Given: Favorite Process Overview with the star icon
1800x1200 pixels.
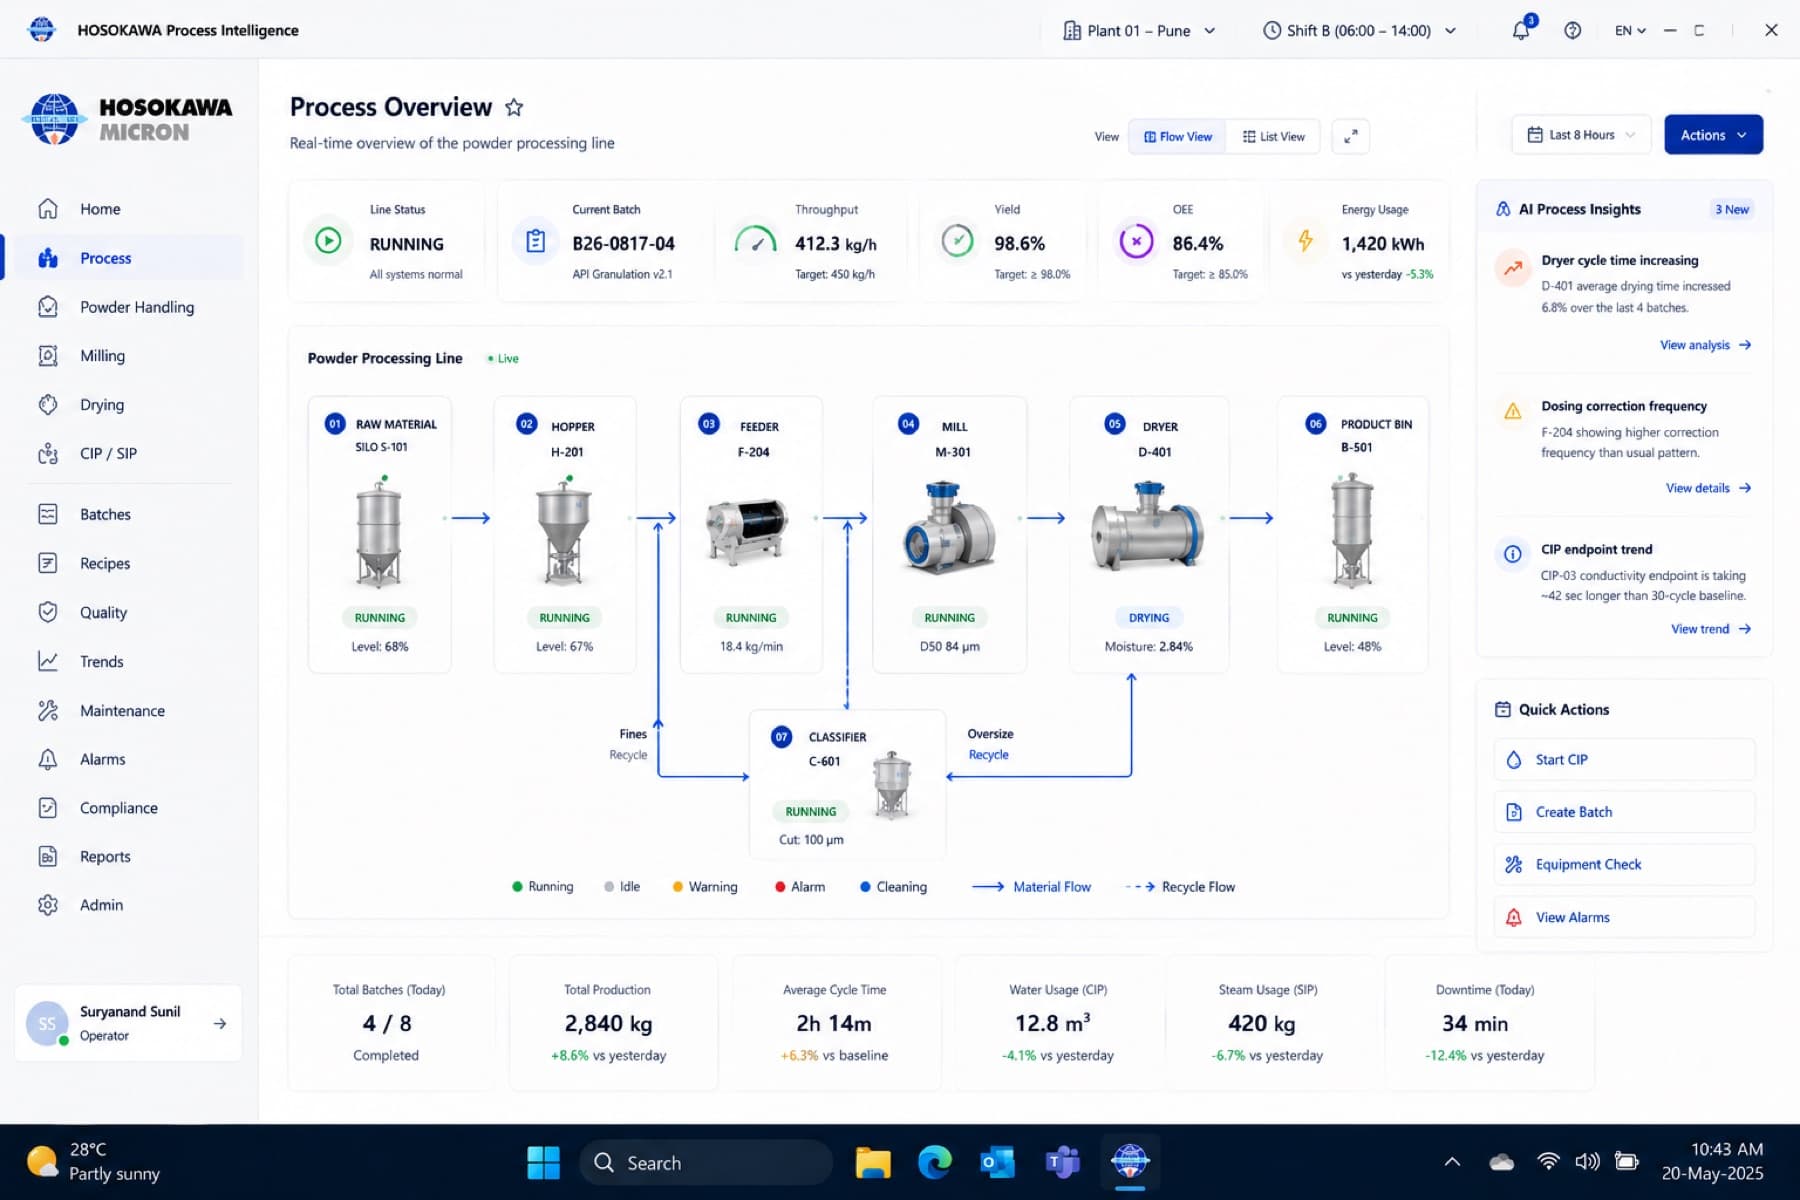Looking at the screenshot, I should point(514,107).
